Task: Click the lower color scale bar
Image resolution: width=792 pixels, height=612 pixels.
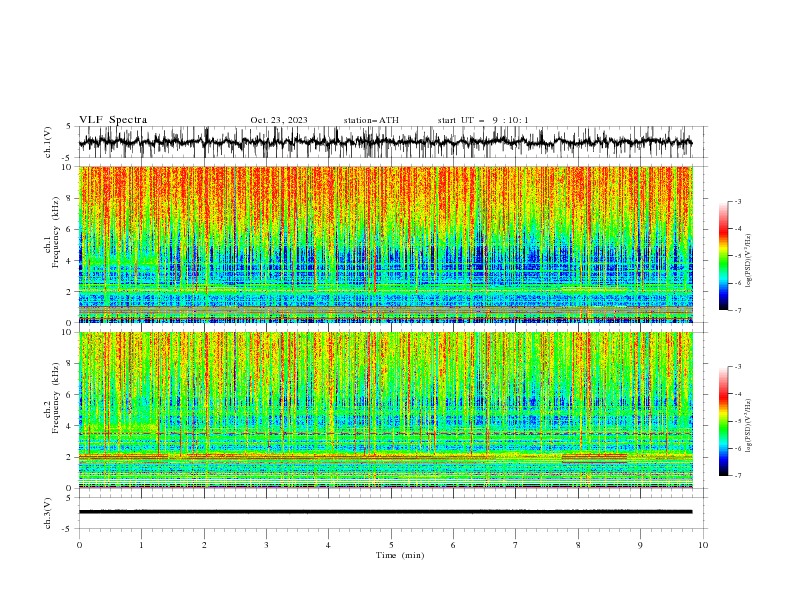Action: click(723, 421)
